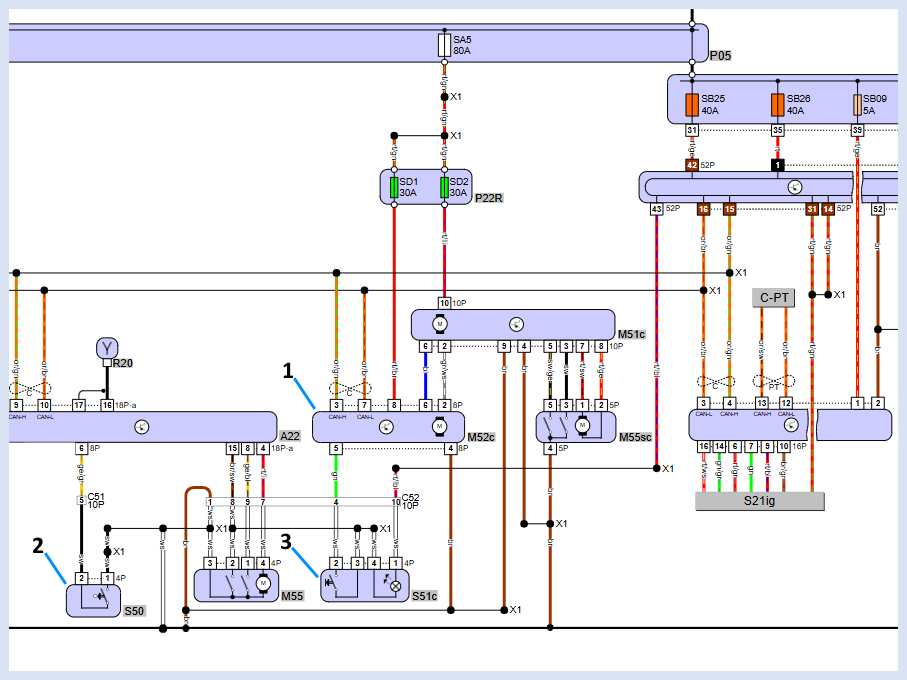This screenshot has width=907, height=680.
Task: Click pin 31 below fuse SB25
Action: 692,131
